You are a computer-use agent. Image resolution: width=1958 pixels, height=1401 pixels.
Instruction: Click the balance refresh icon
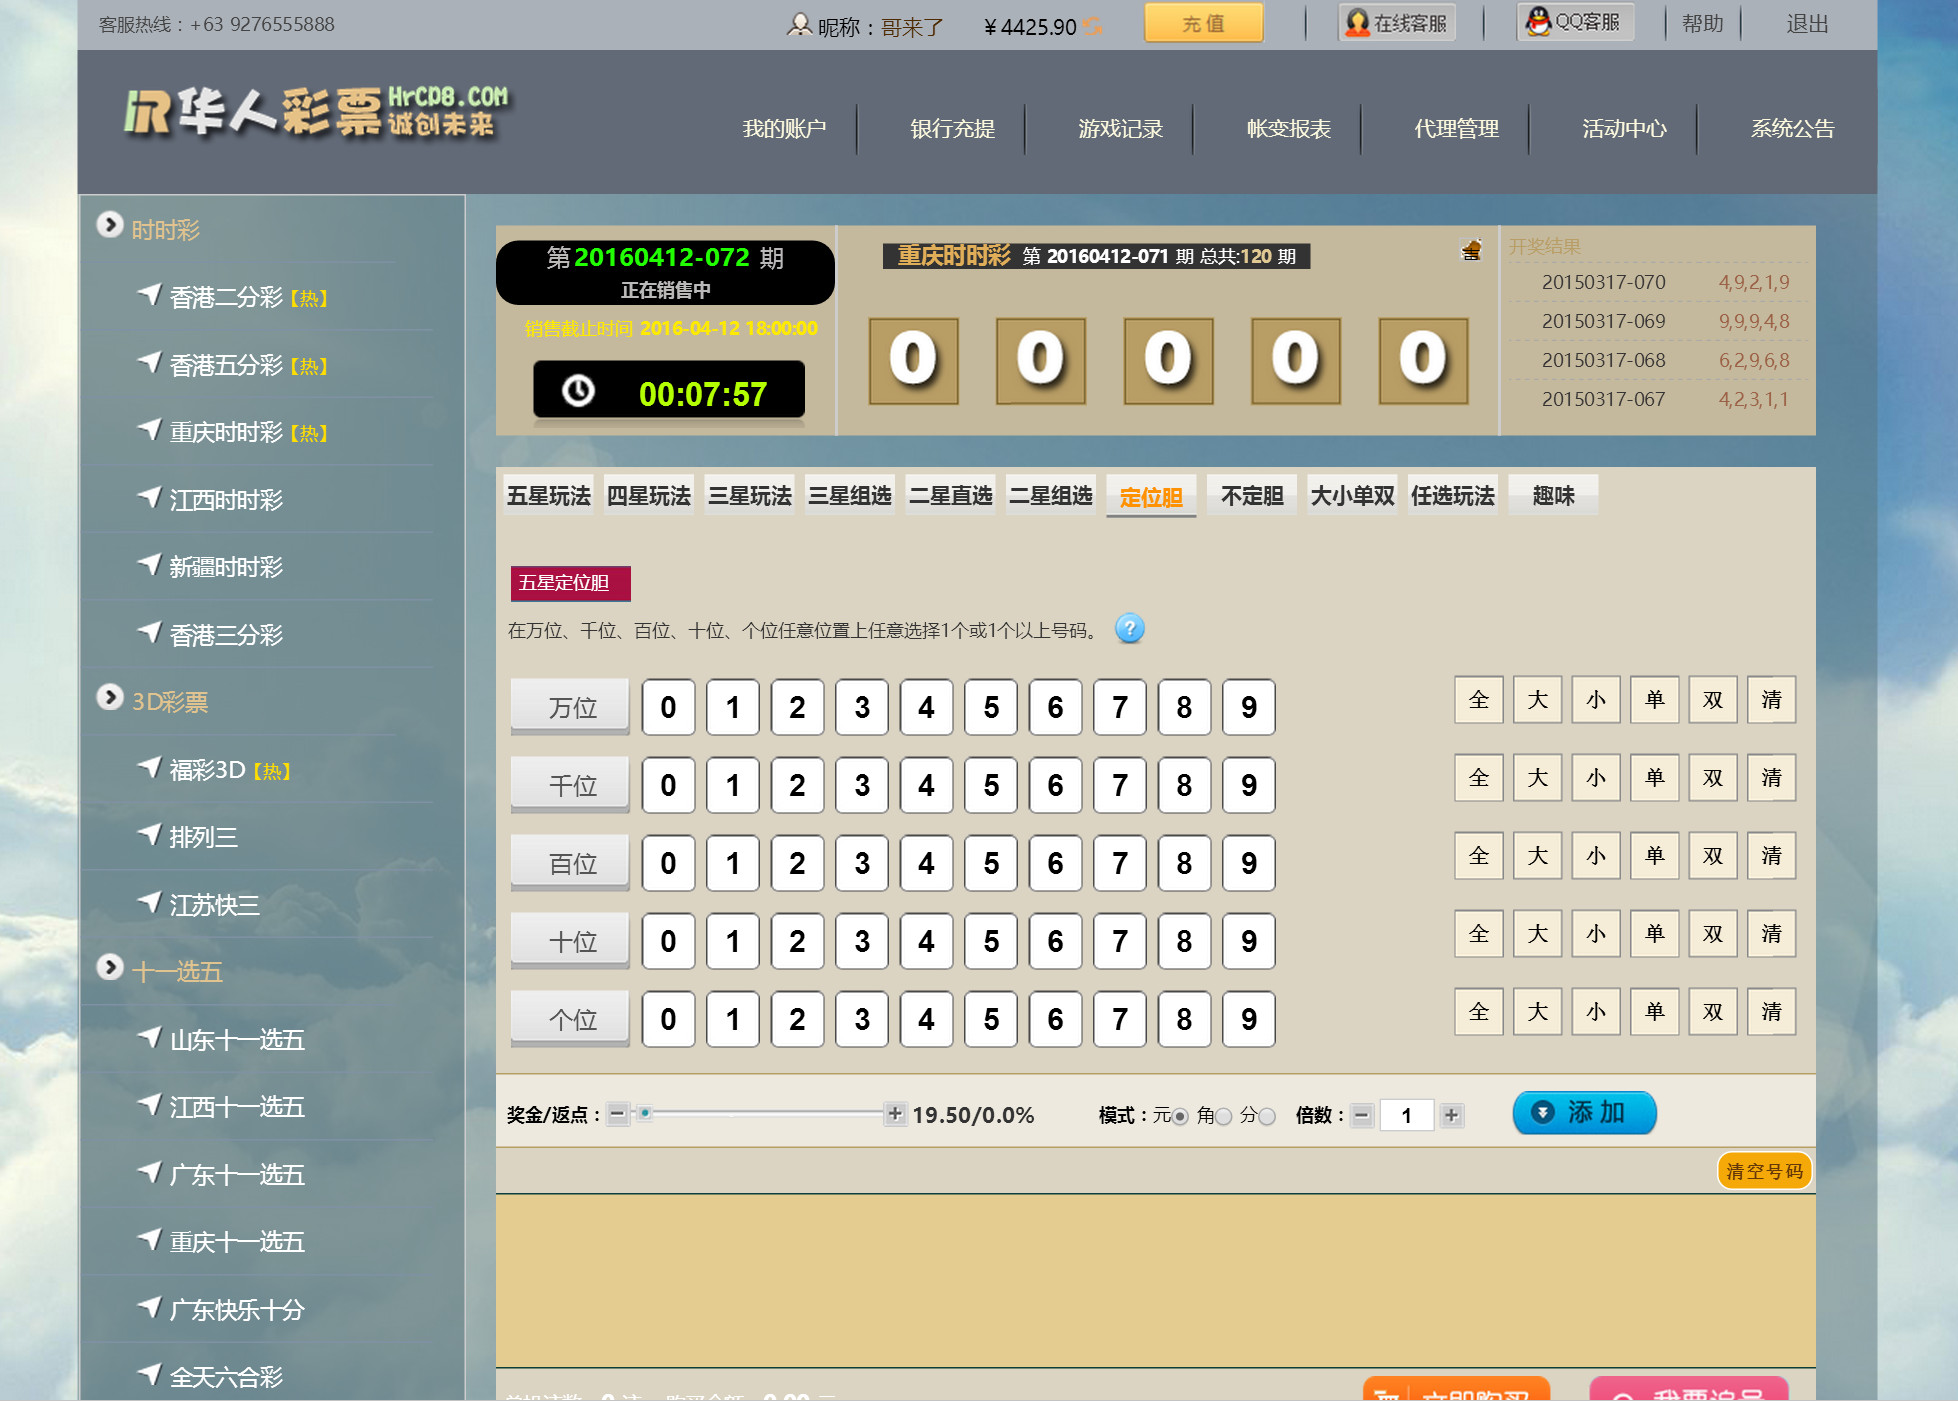(1094, 27)
